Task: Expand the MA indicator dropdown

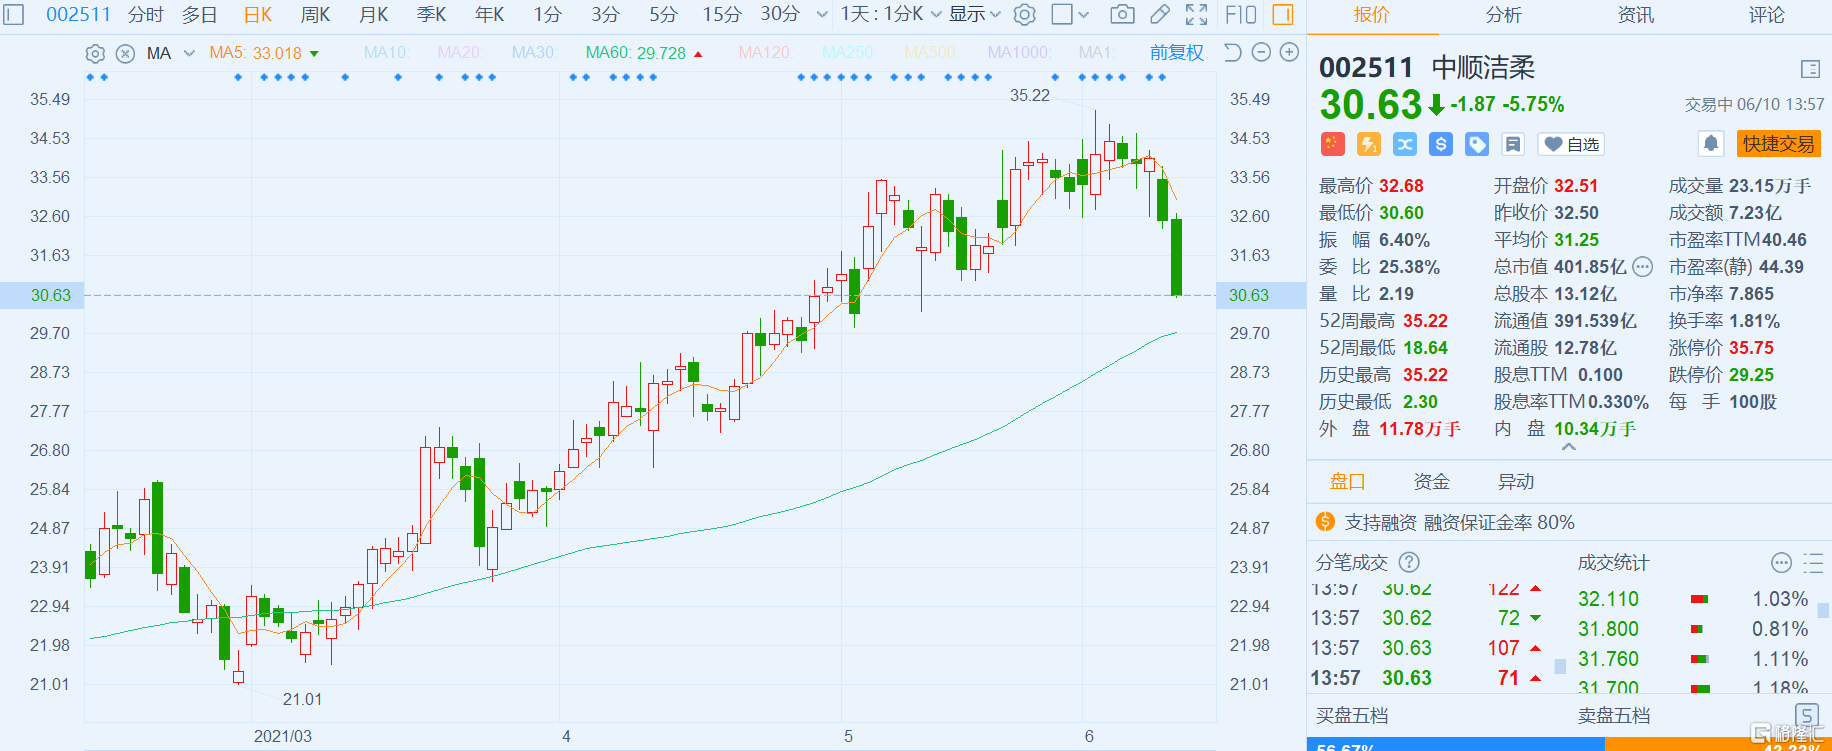Action: point(189,53)
